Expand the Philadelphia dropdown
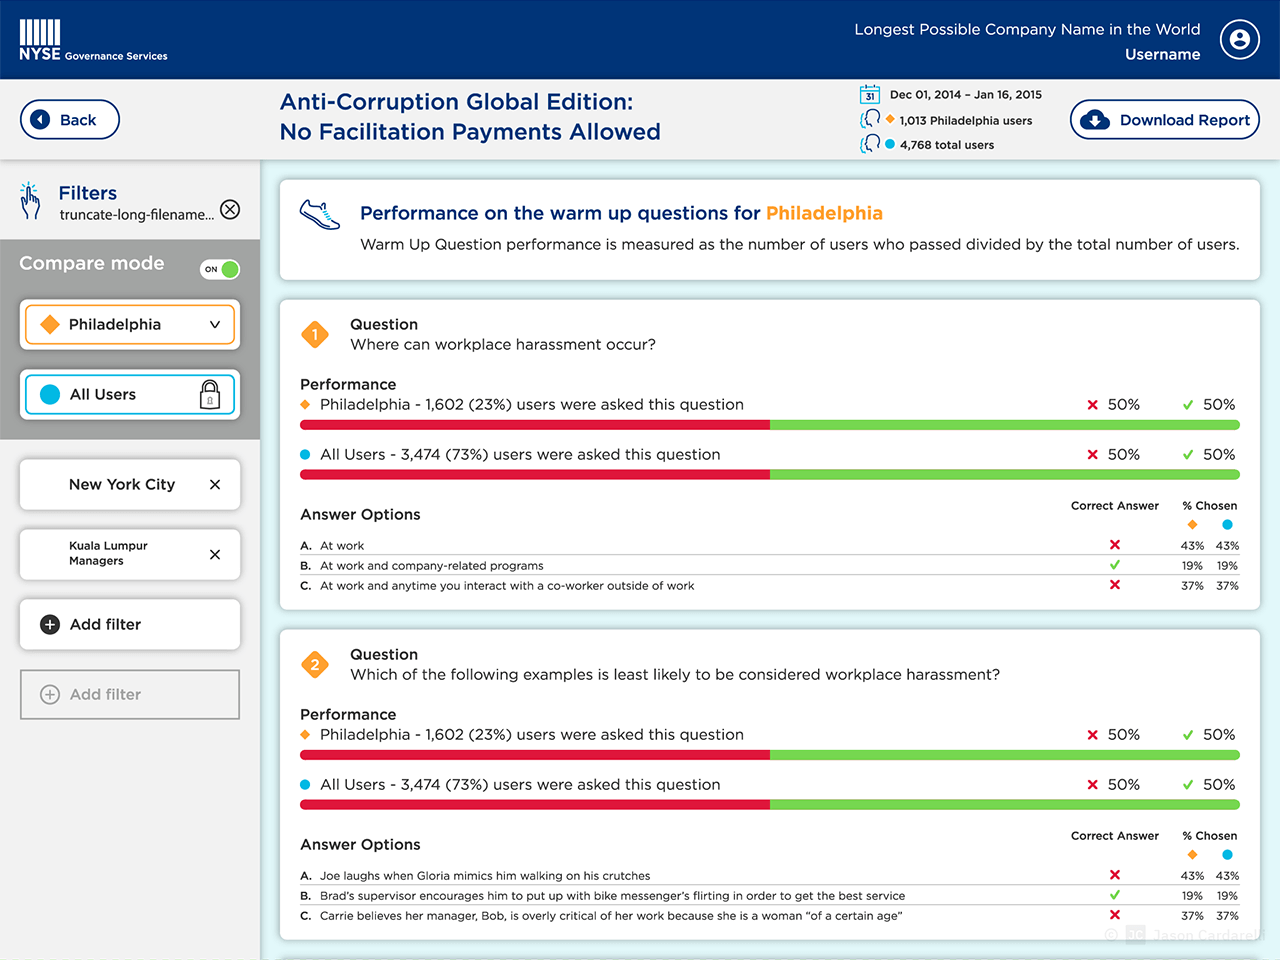Screen dimensions: 1280x960 (214, 325)
